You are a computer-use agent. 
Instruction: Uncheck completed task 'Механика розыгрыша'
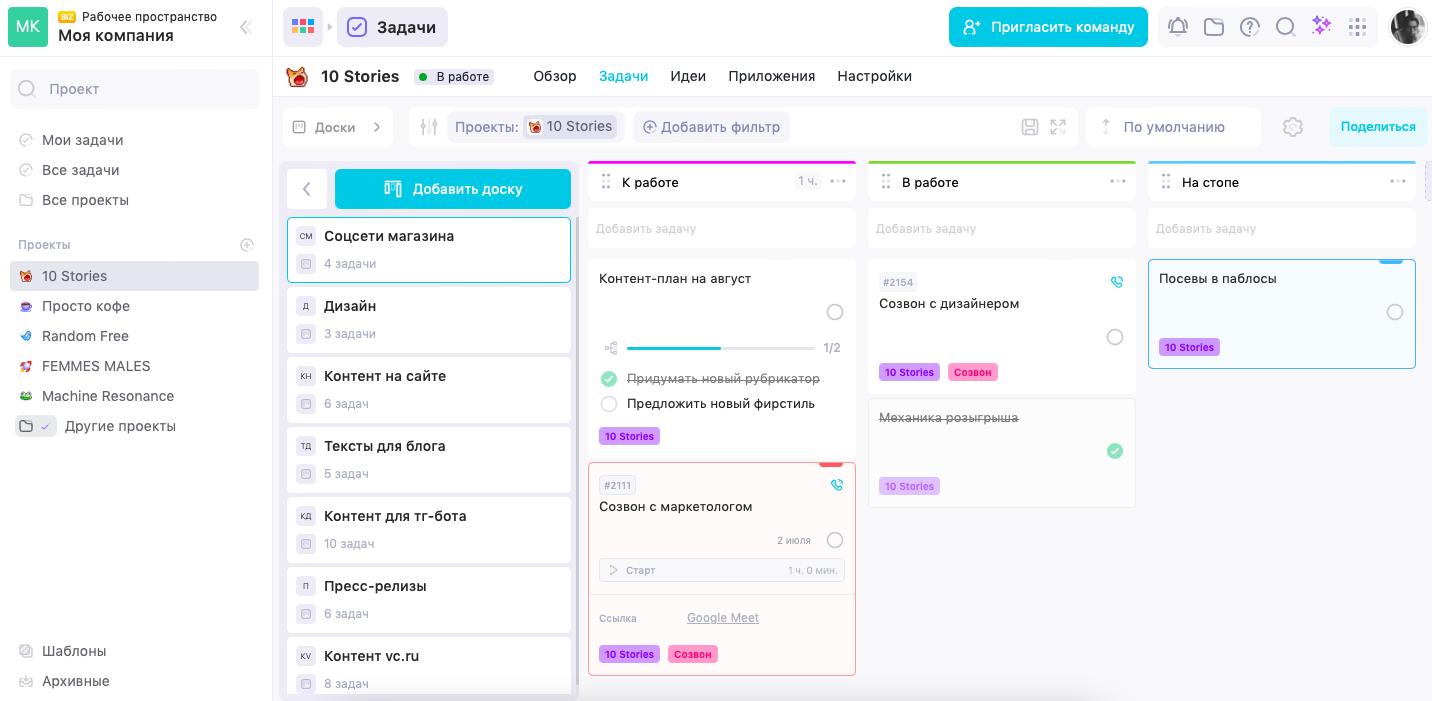click(1114, 451)
